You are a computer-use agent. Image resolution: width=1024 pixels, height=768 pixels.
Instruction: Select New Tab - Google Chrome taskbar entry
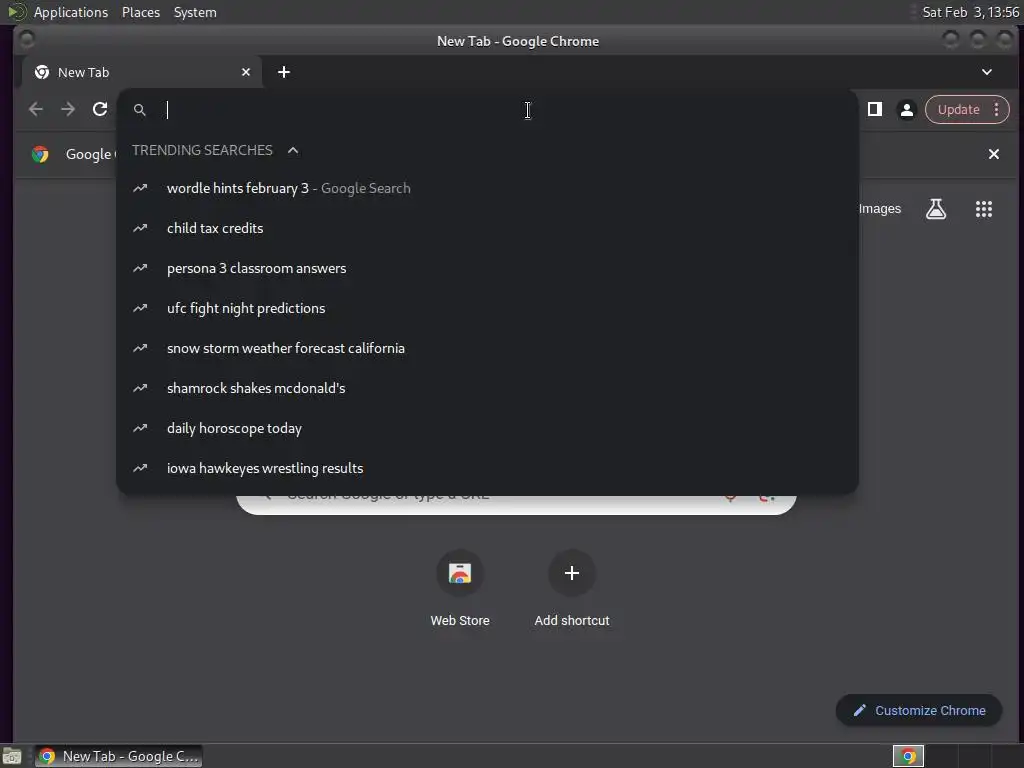point(119,756)
